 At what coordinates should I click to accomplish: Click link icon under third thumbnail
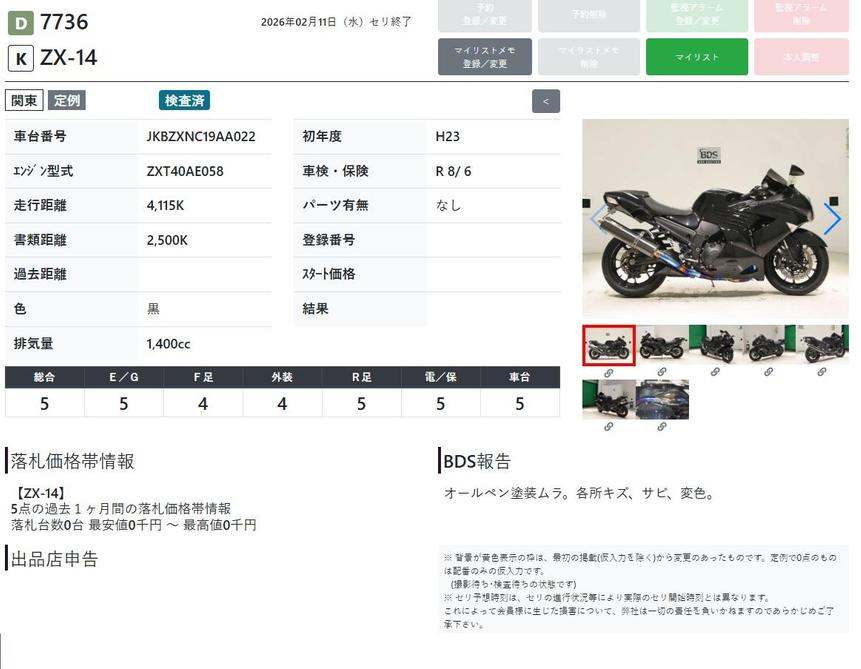point(715,372)
